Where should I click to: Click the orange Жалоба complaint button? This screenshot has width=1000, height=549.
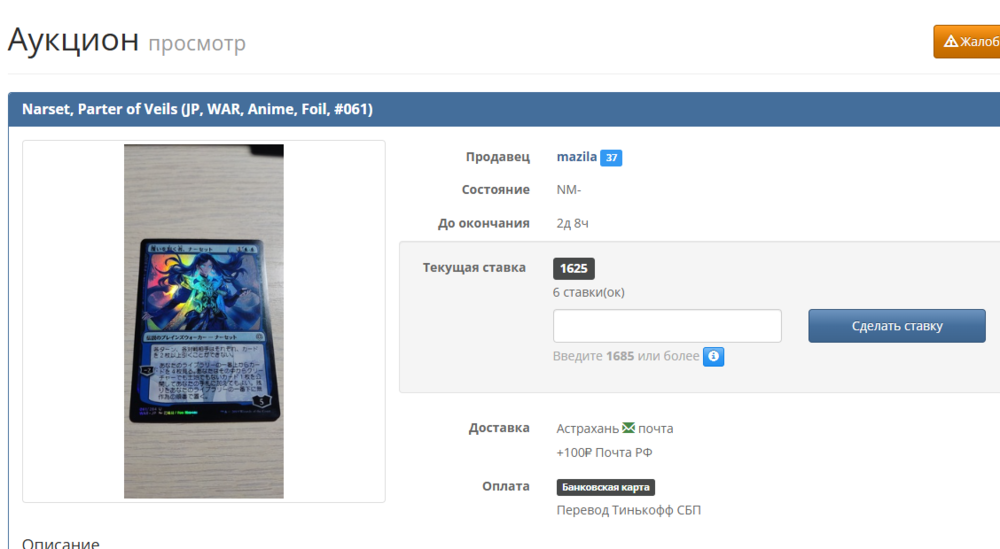point(967,41)
